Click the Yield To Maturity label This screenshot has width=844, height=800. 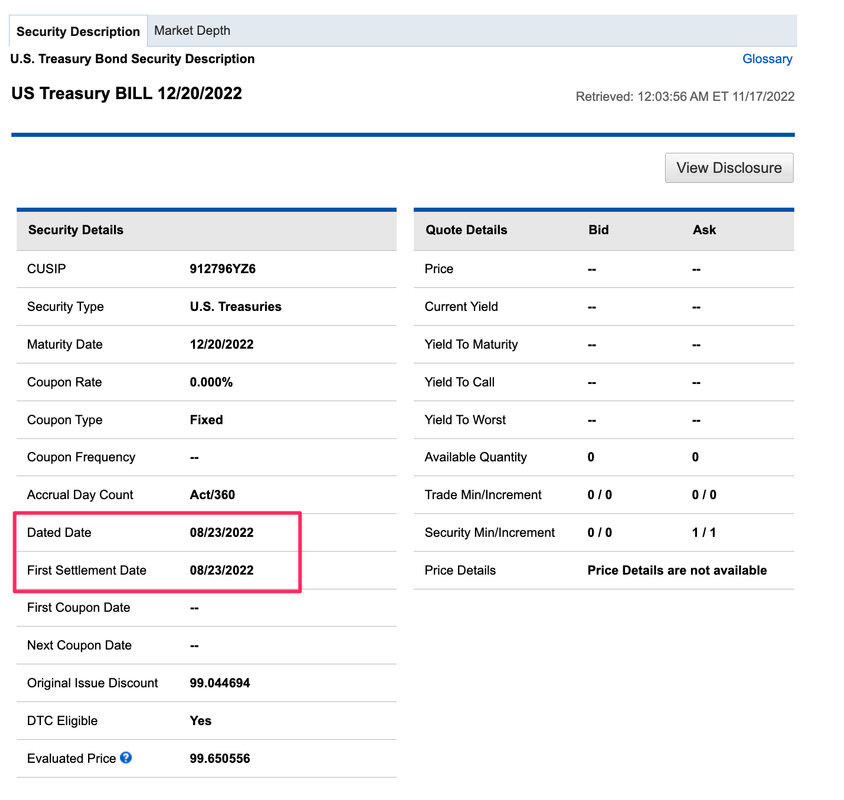tap(471, 344)
